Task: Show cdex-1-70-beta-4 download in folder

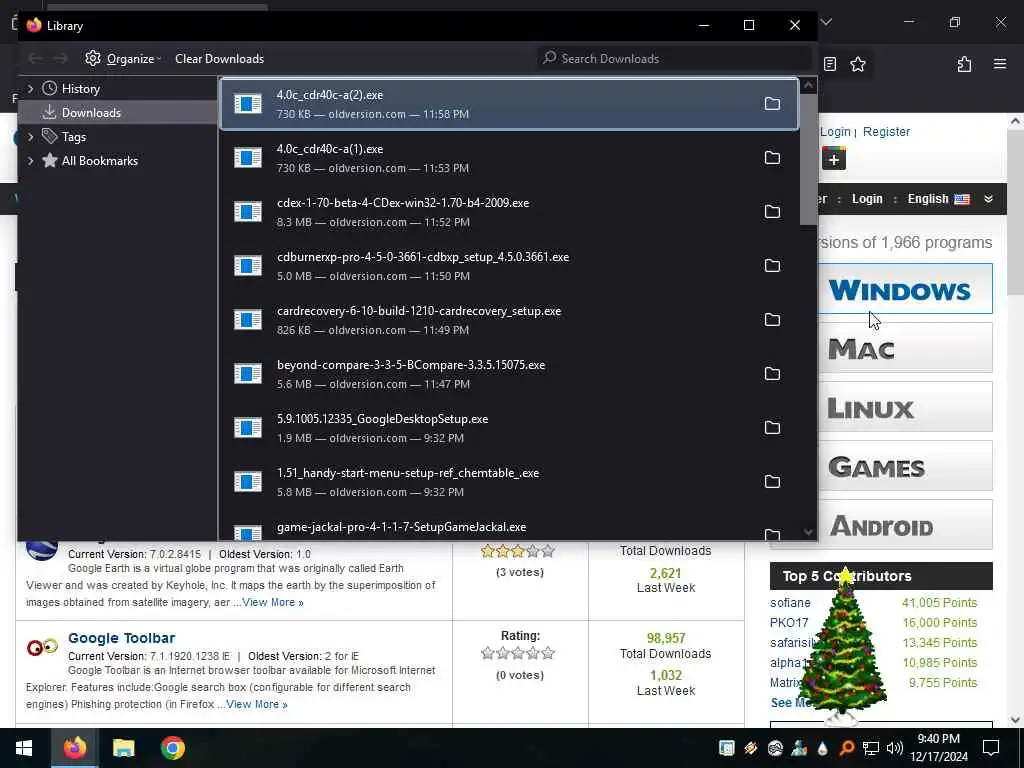Action: pos(772,212)
